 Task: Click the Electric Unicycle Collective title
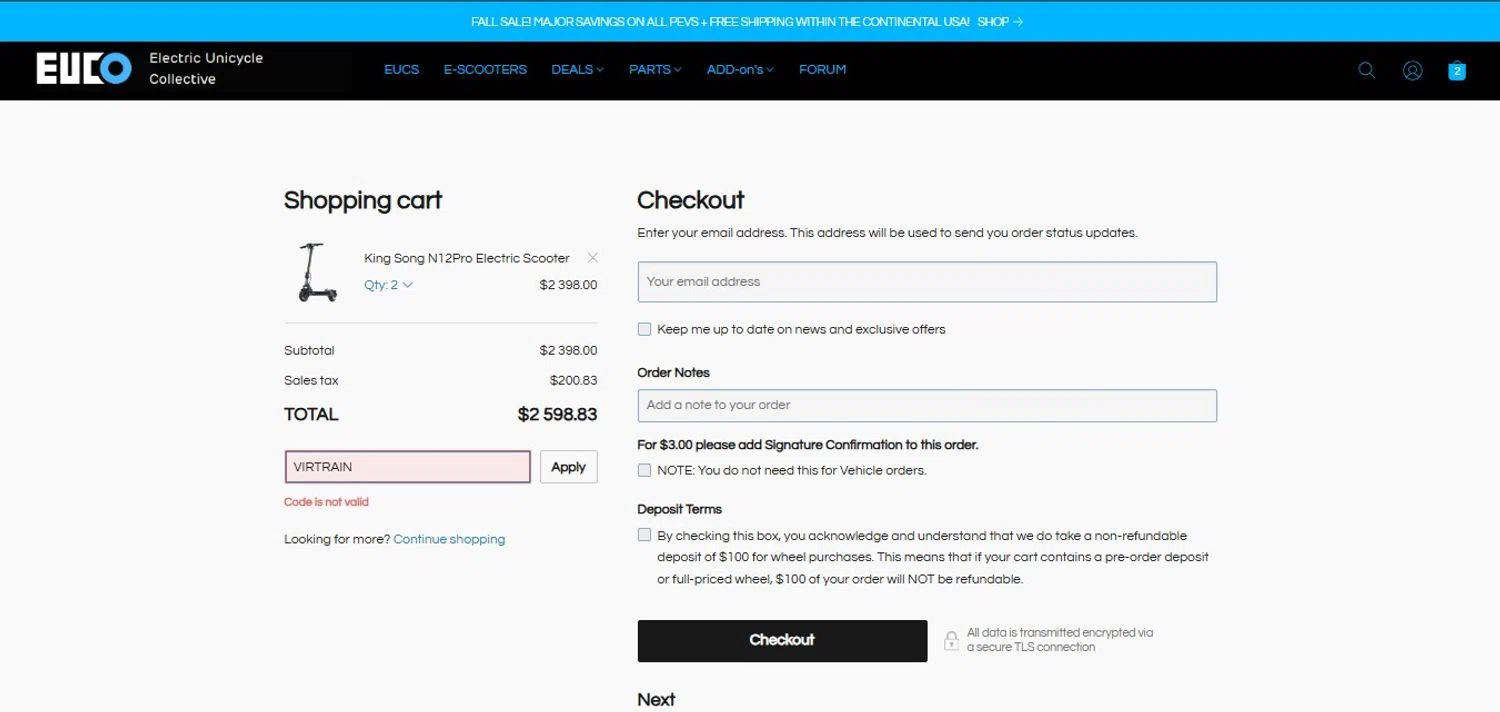[x=206, y=68]
